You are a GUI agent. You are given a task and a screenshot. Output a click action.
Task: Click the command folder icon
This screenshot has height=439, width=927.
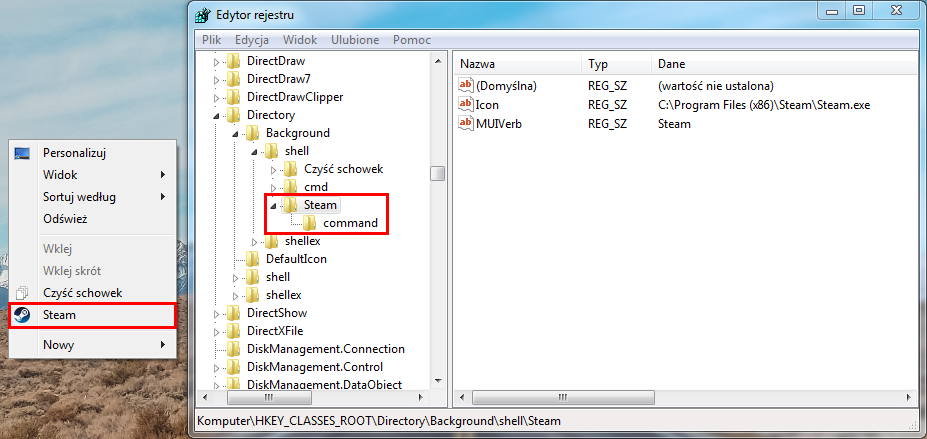(x=309, y=223)
